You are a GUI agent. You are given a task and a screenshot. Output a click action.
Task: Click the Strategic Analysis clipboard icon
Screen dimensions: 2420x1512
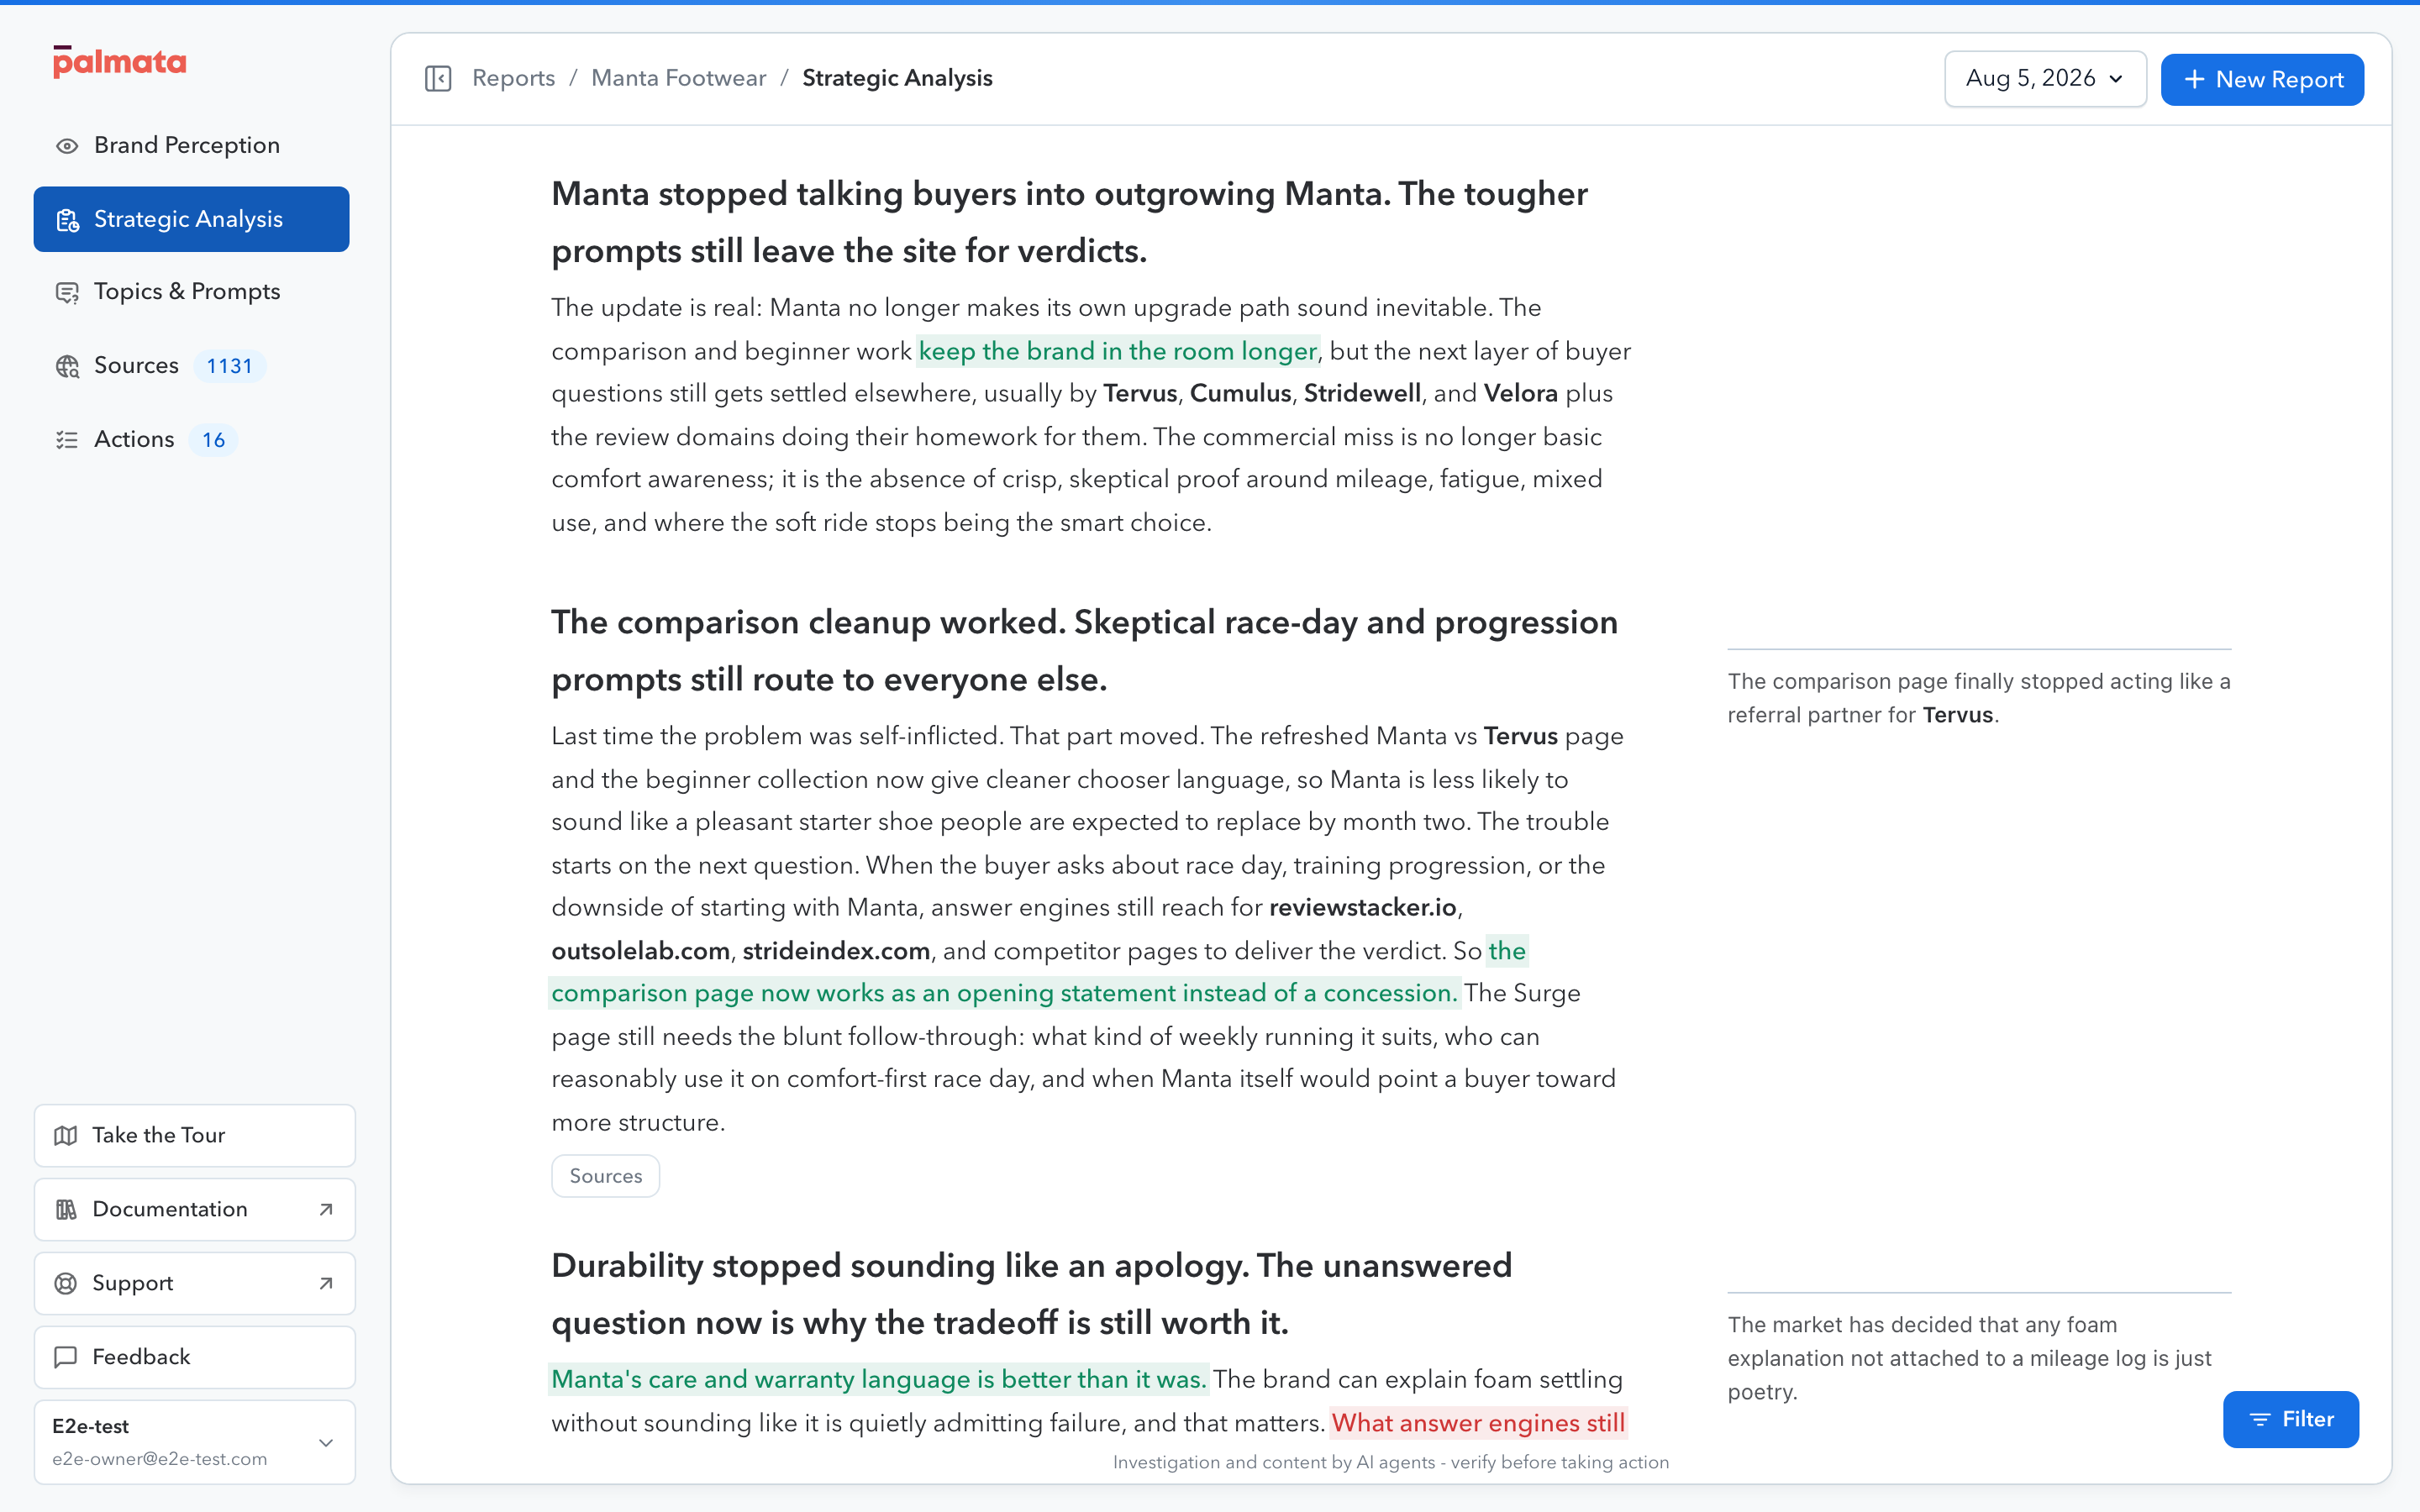point(67,220)
